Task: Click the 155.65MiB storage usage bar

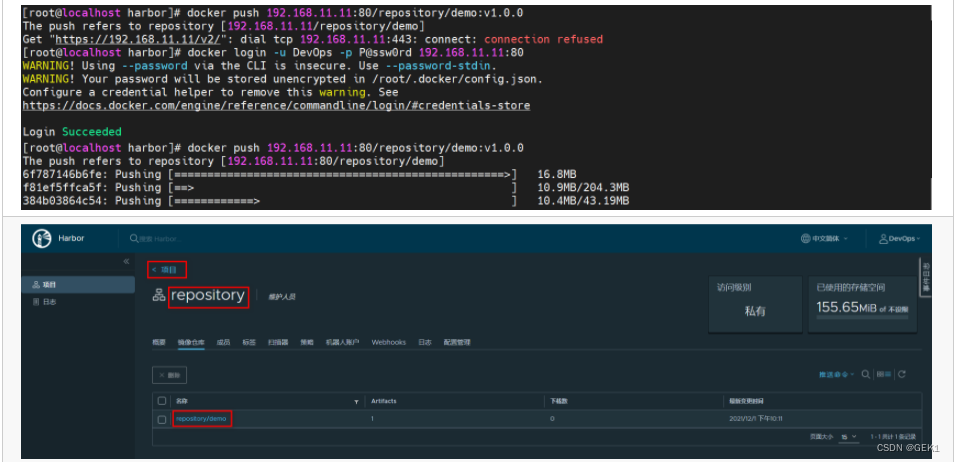Action: [862, 317]
